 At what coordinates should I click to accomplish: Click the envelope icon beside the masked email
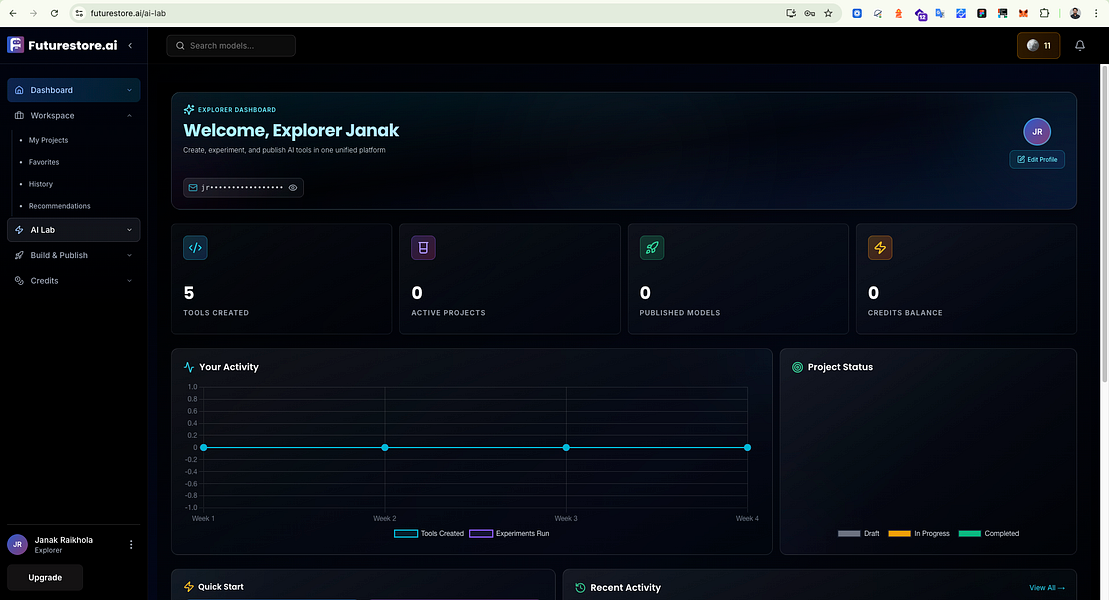(x=192, y=188)
